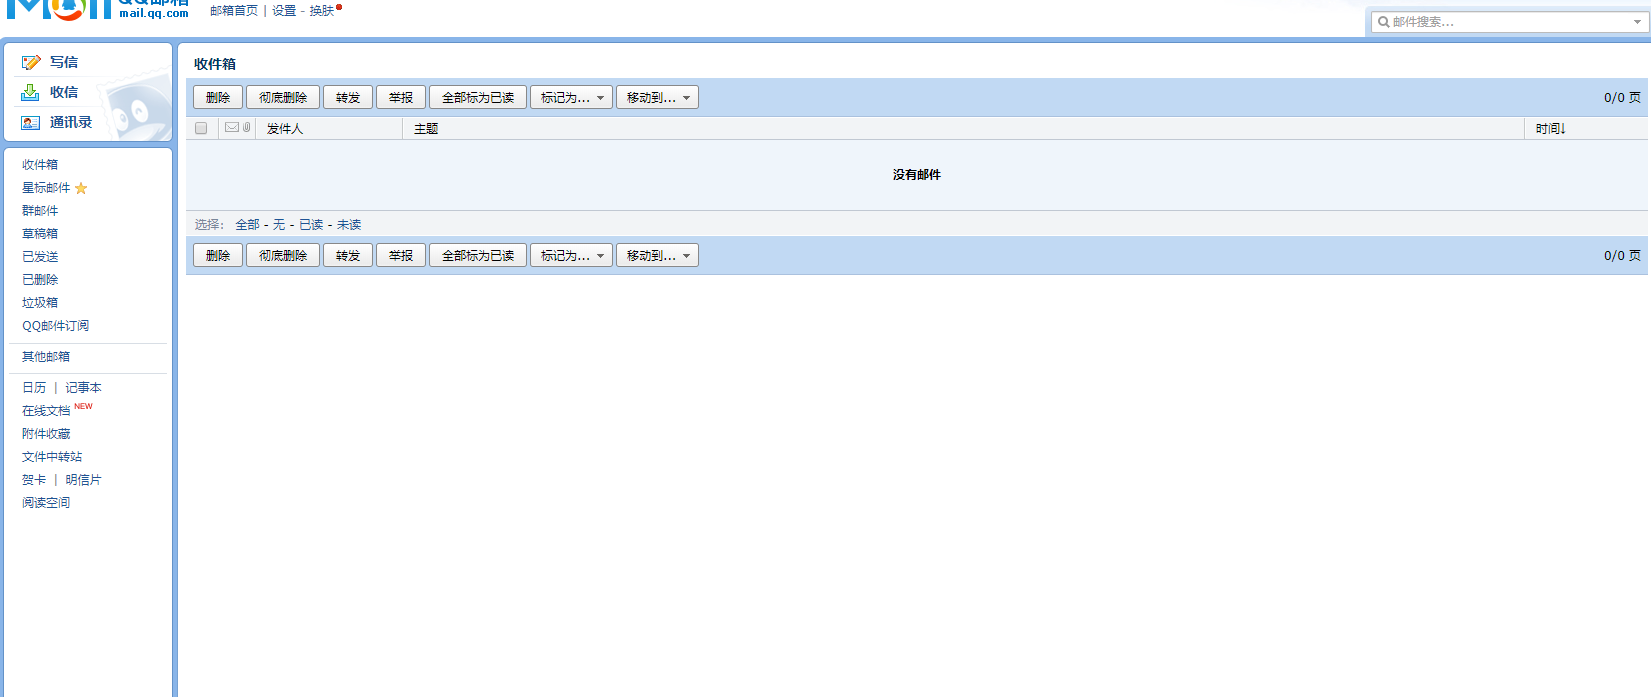Open the 草稿箱 drafts folder
1651x697 pixels.
tap(40, 234)
